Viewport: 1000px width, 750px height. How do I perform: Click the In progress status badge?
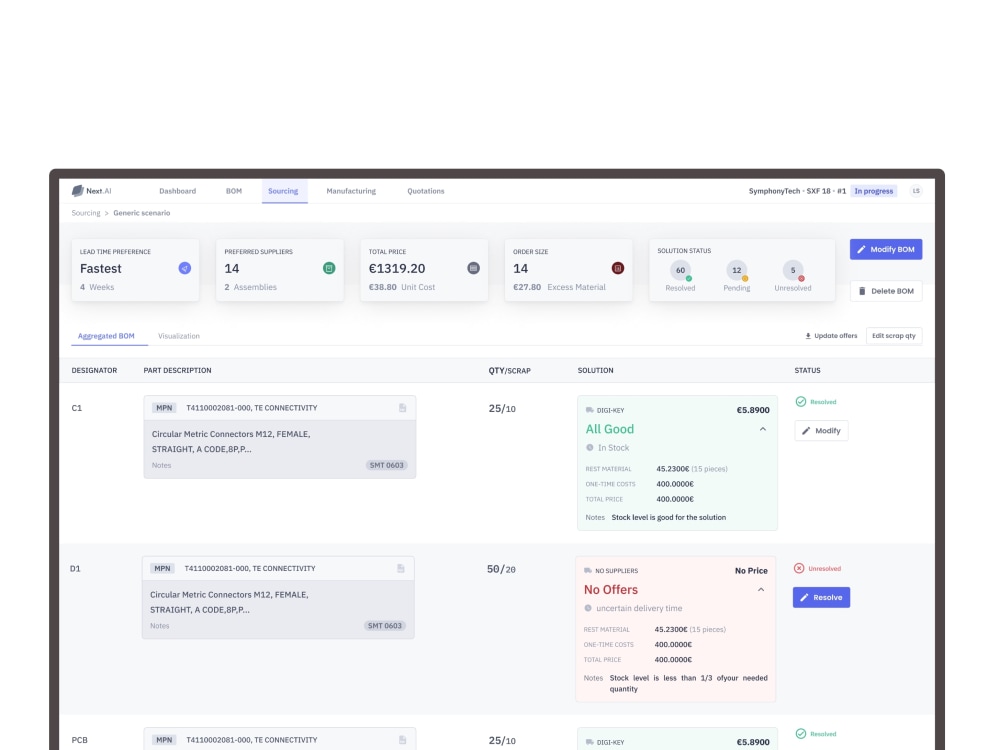click(x=873, y=191)
